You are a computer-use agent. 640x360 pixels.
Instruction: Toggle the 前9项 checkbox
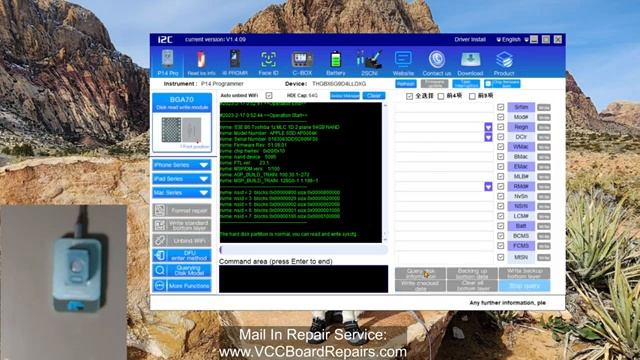click(472, 96)
